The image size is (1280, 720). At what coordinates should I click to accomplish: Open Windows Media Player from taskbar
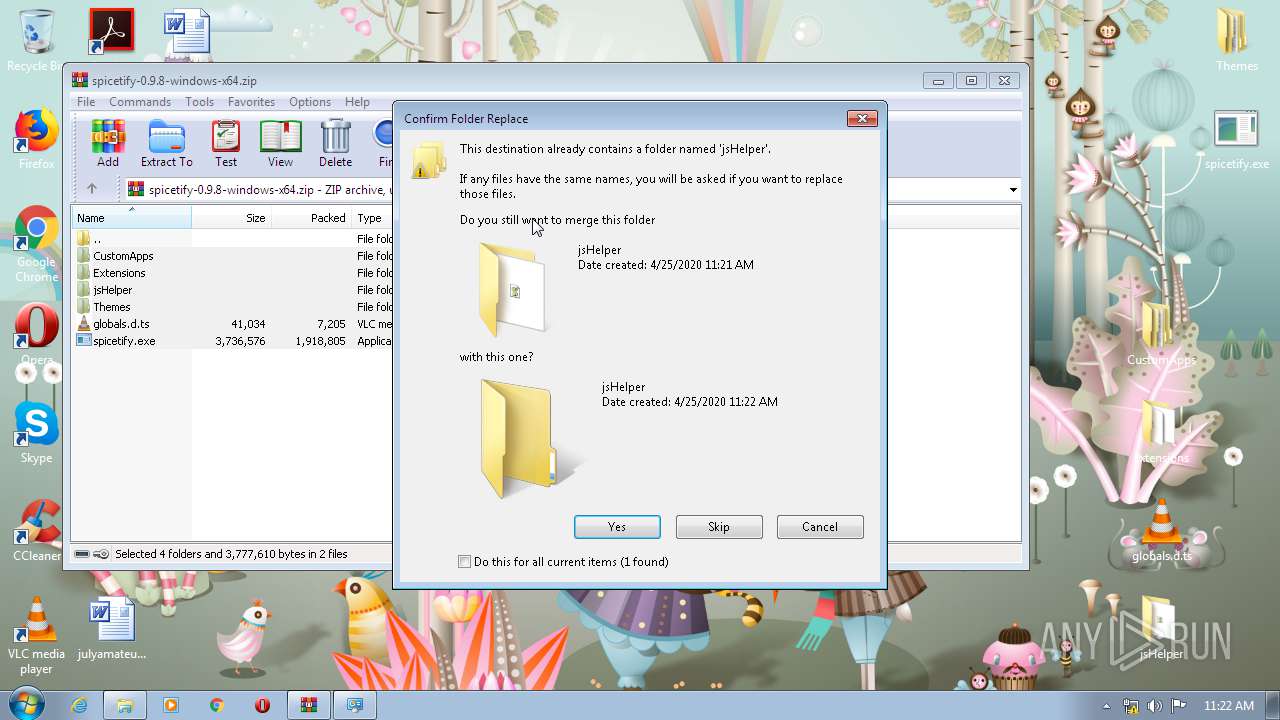(x=171, y=705)
